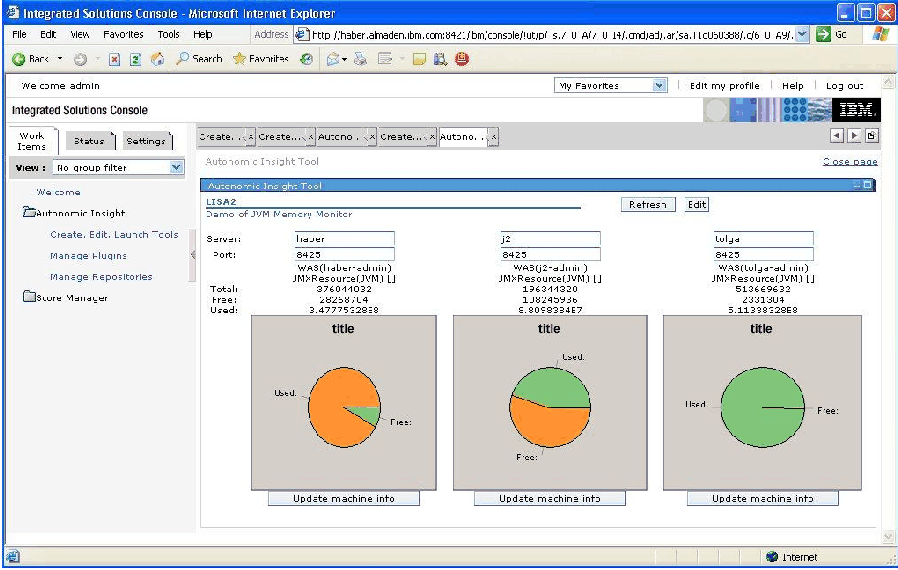Click the browser Back button

[31, 59]
